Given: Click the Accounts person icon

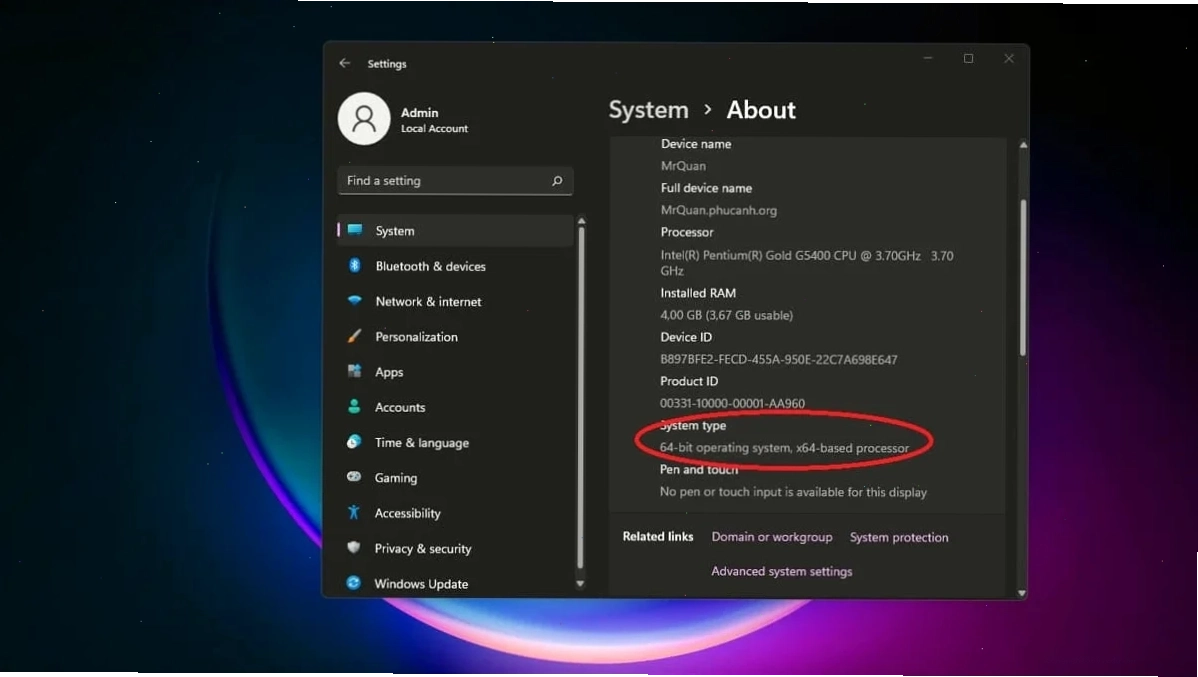Looking at the screenshot, I should click(354, 407).
